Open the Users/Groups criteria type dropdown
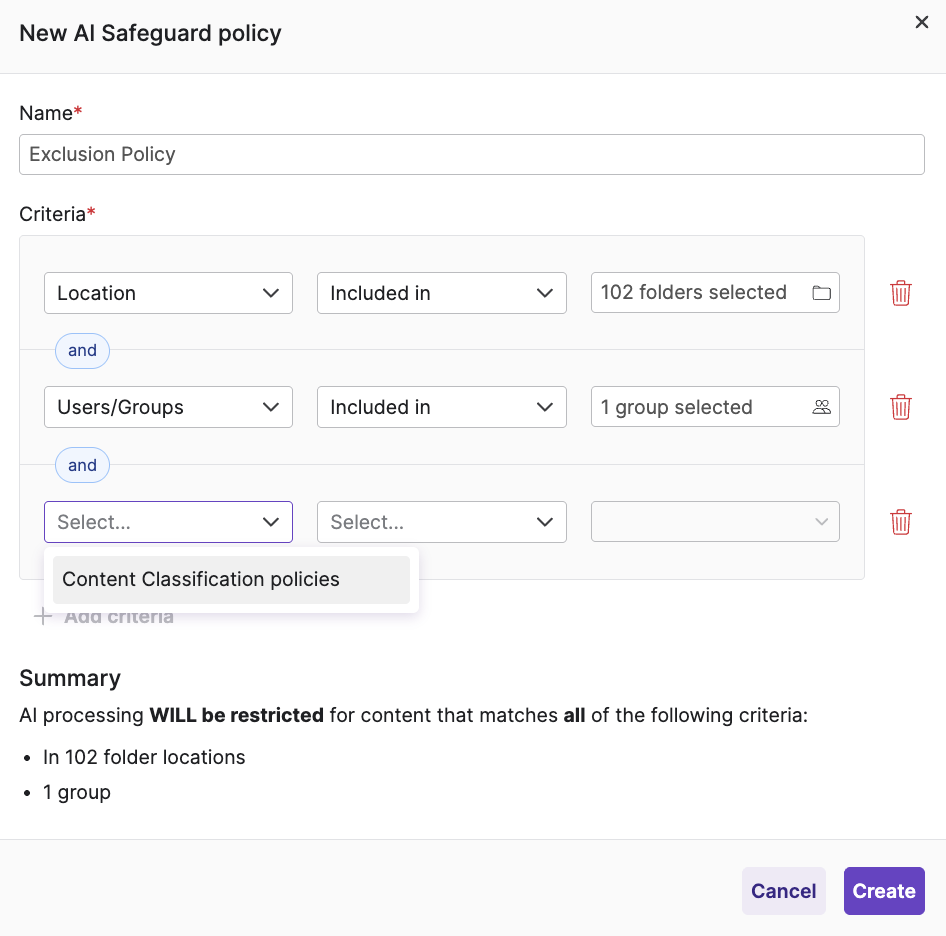946x936 pixels. [168, 407]
